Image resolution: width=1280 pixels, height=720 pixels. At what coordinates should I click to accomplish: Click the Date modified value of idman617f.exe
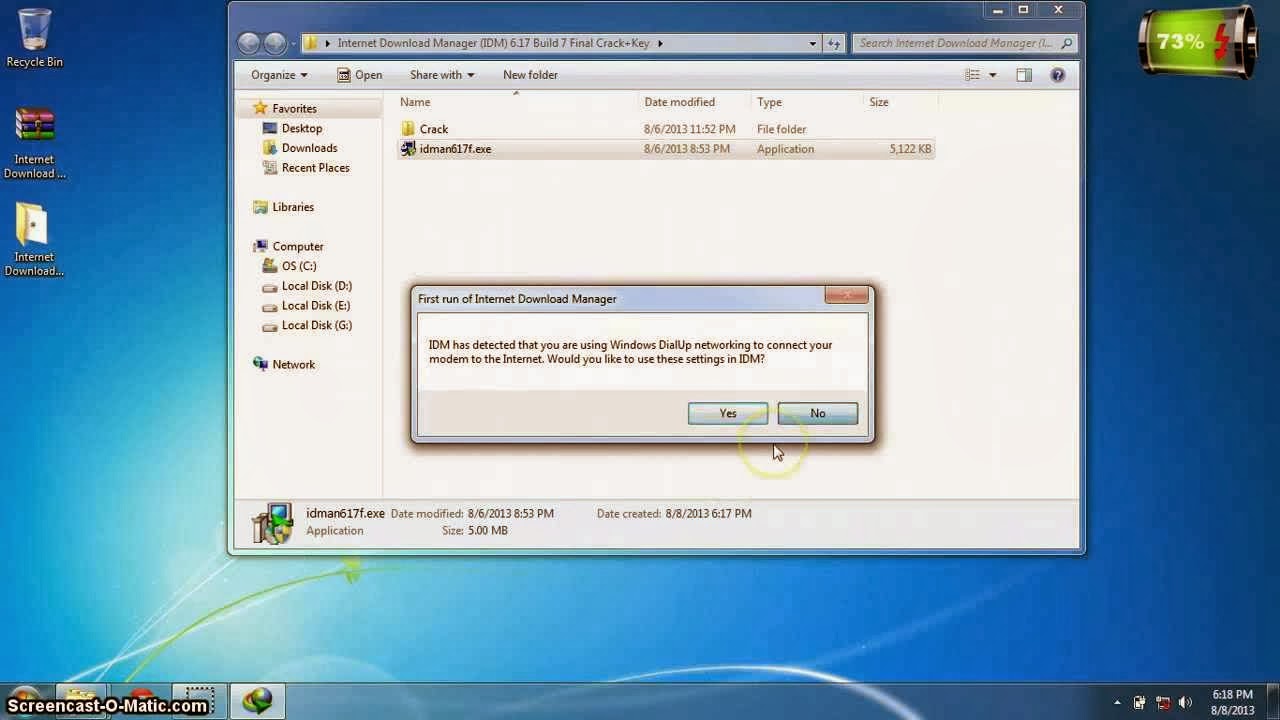[687, 149]
